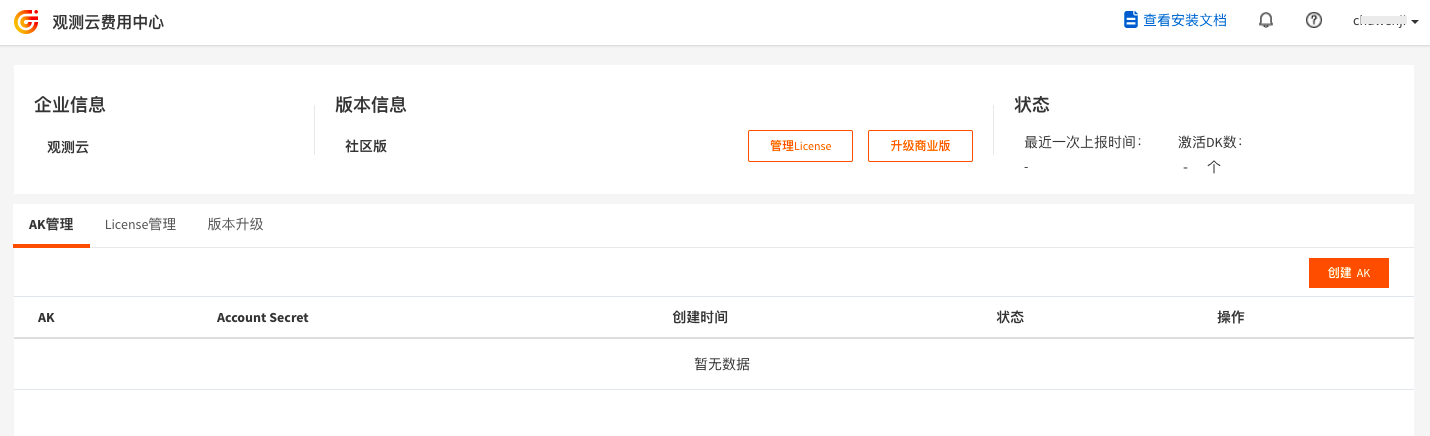Screen dimensions: 1430x436
Task: Select the AK管理 tab
Action: 51,225
